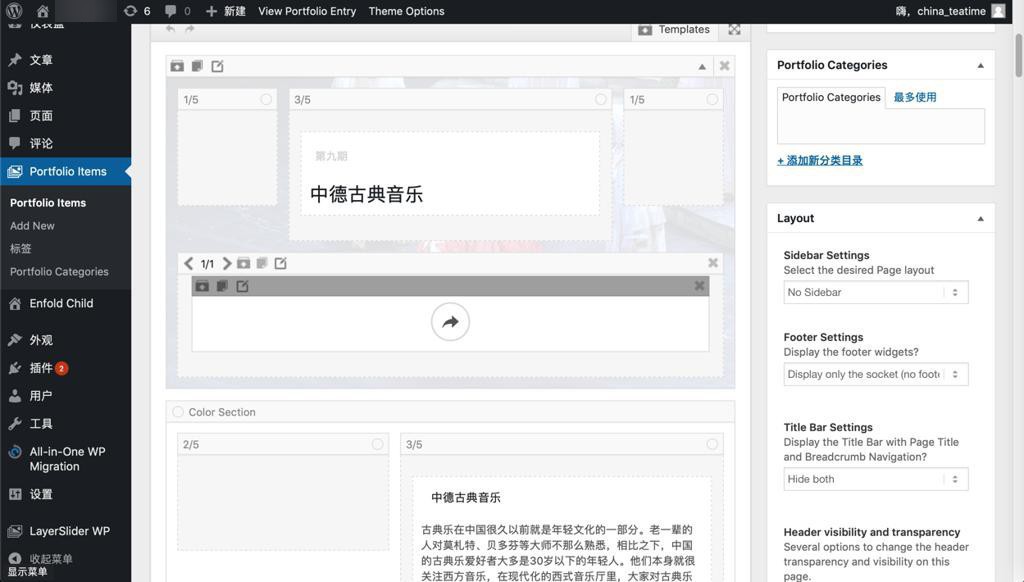Open All-in-One WP Migration menu
Viewport: 1024px width, 582px height.
click(65, 459)
